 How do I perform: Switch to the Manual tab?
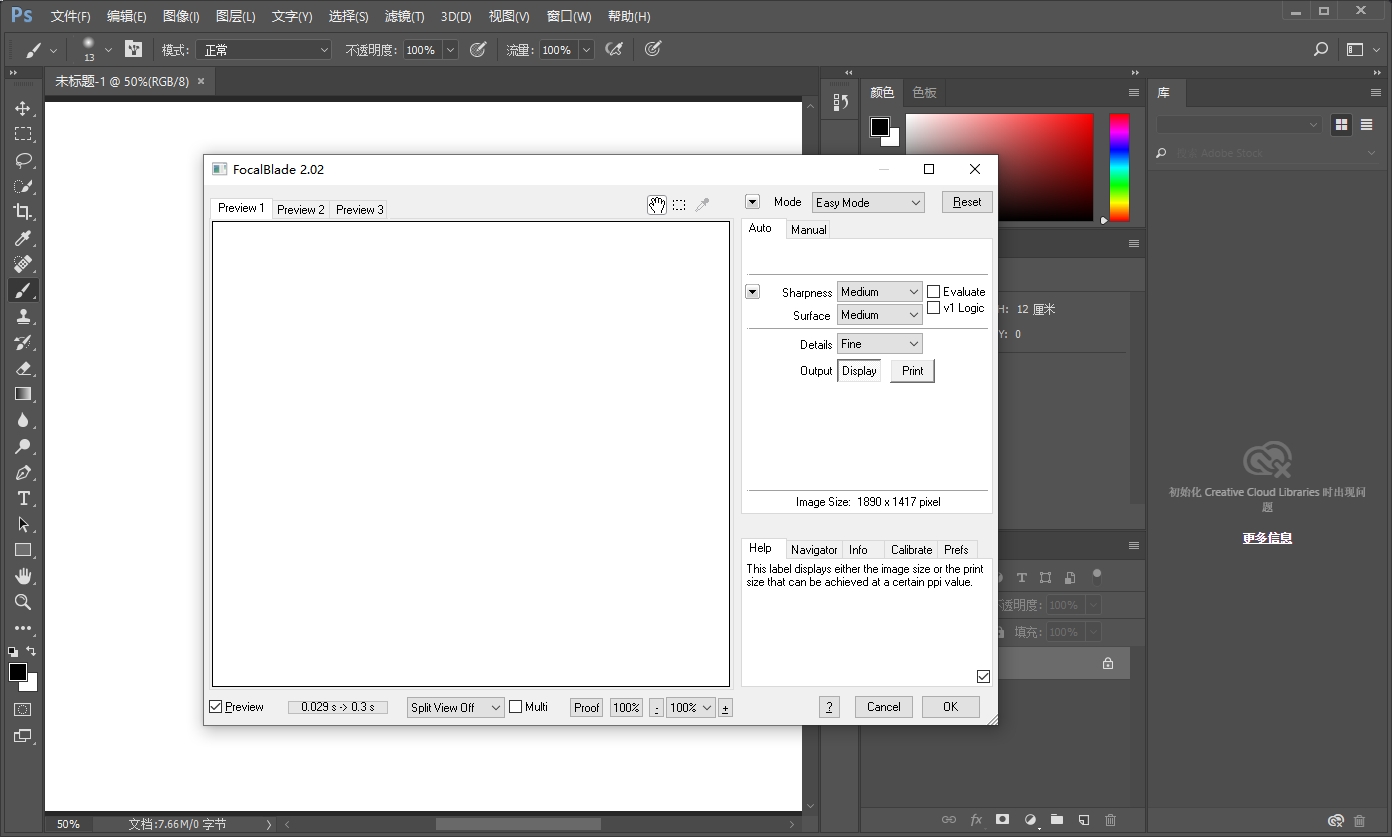pyautogui.click(x=808, y=230)
